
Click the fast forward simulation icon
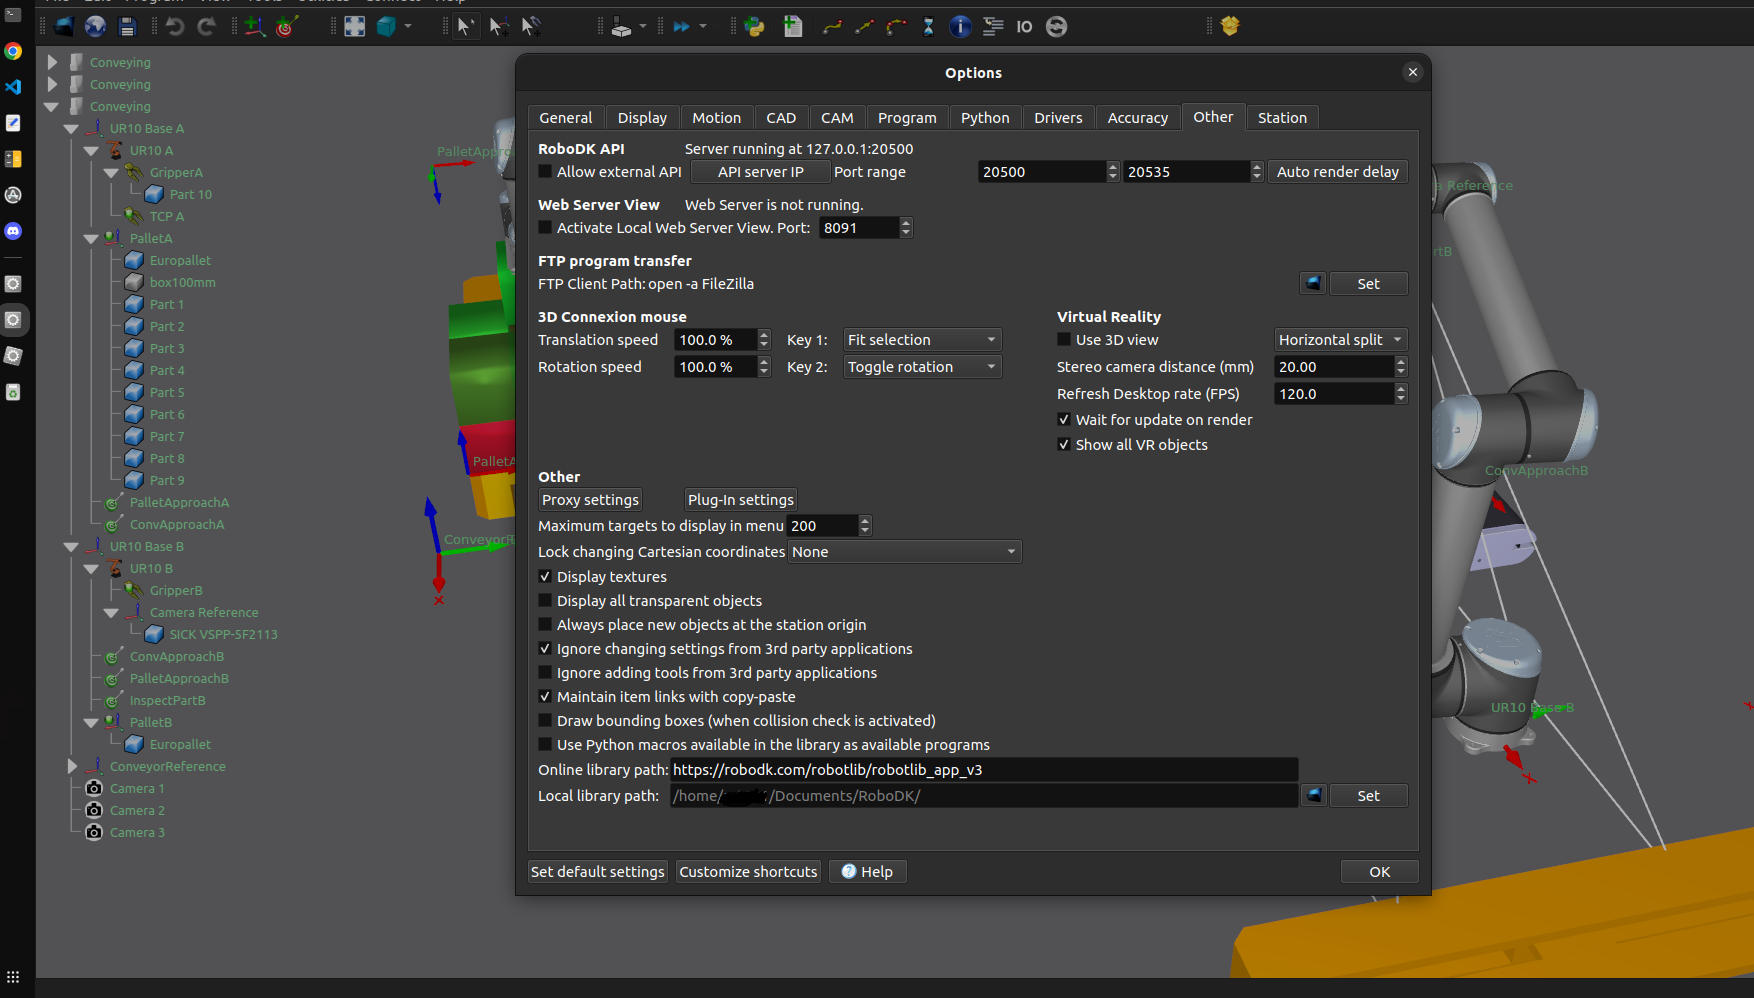point(682,27)
